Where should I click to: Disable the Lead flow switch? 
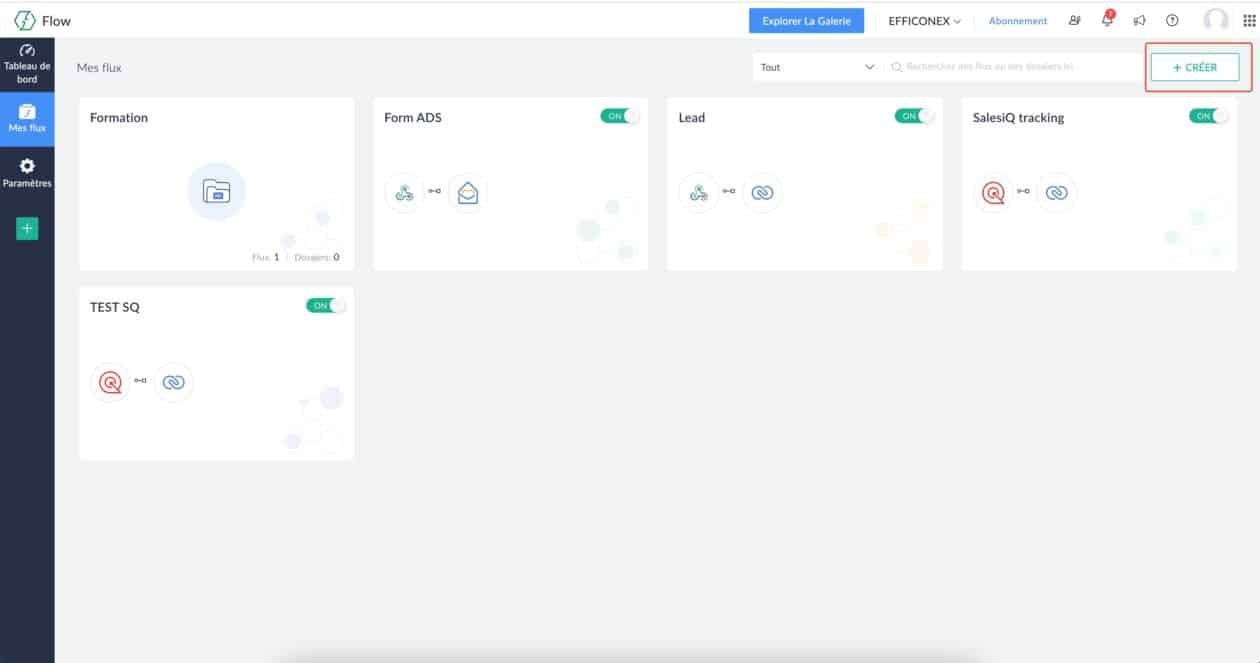click(914, 116)
